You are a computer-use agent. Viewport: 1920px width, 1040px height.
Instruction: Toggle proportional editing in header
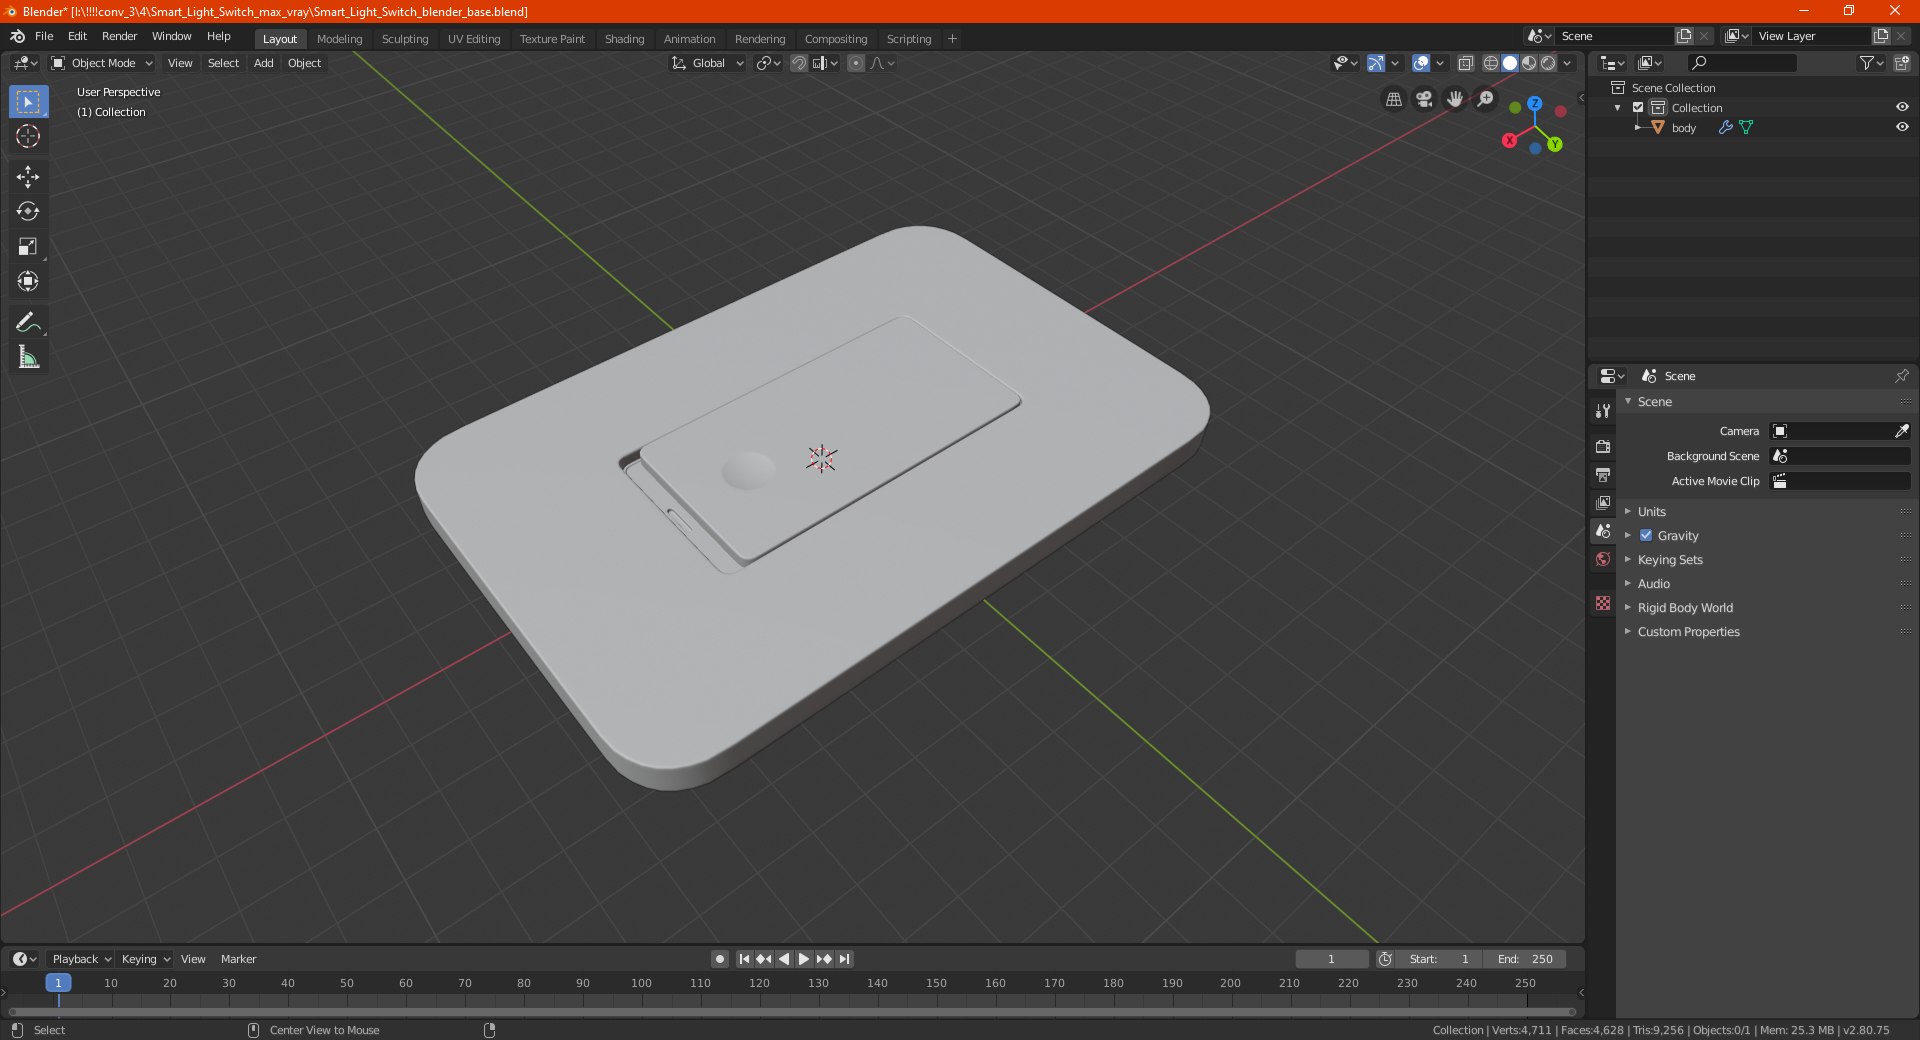(x=856, y=63)
